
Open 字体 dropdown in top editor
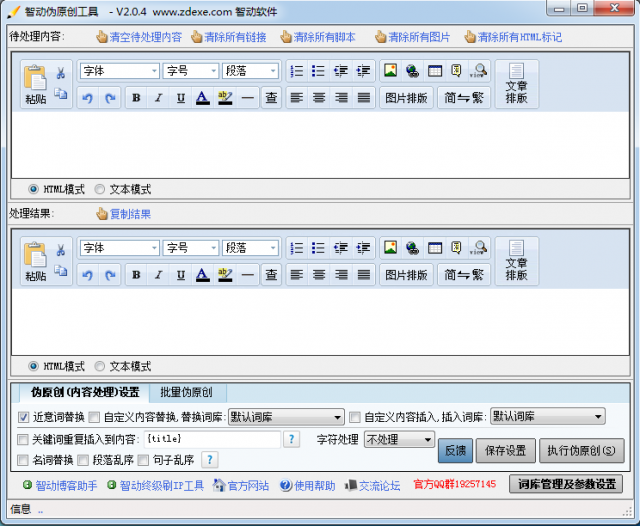click(119, 71)
